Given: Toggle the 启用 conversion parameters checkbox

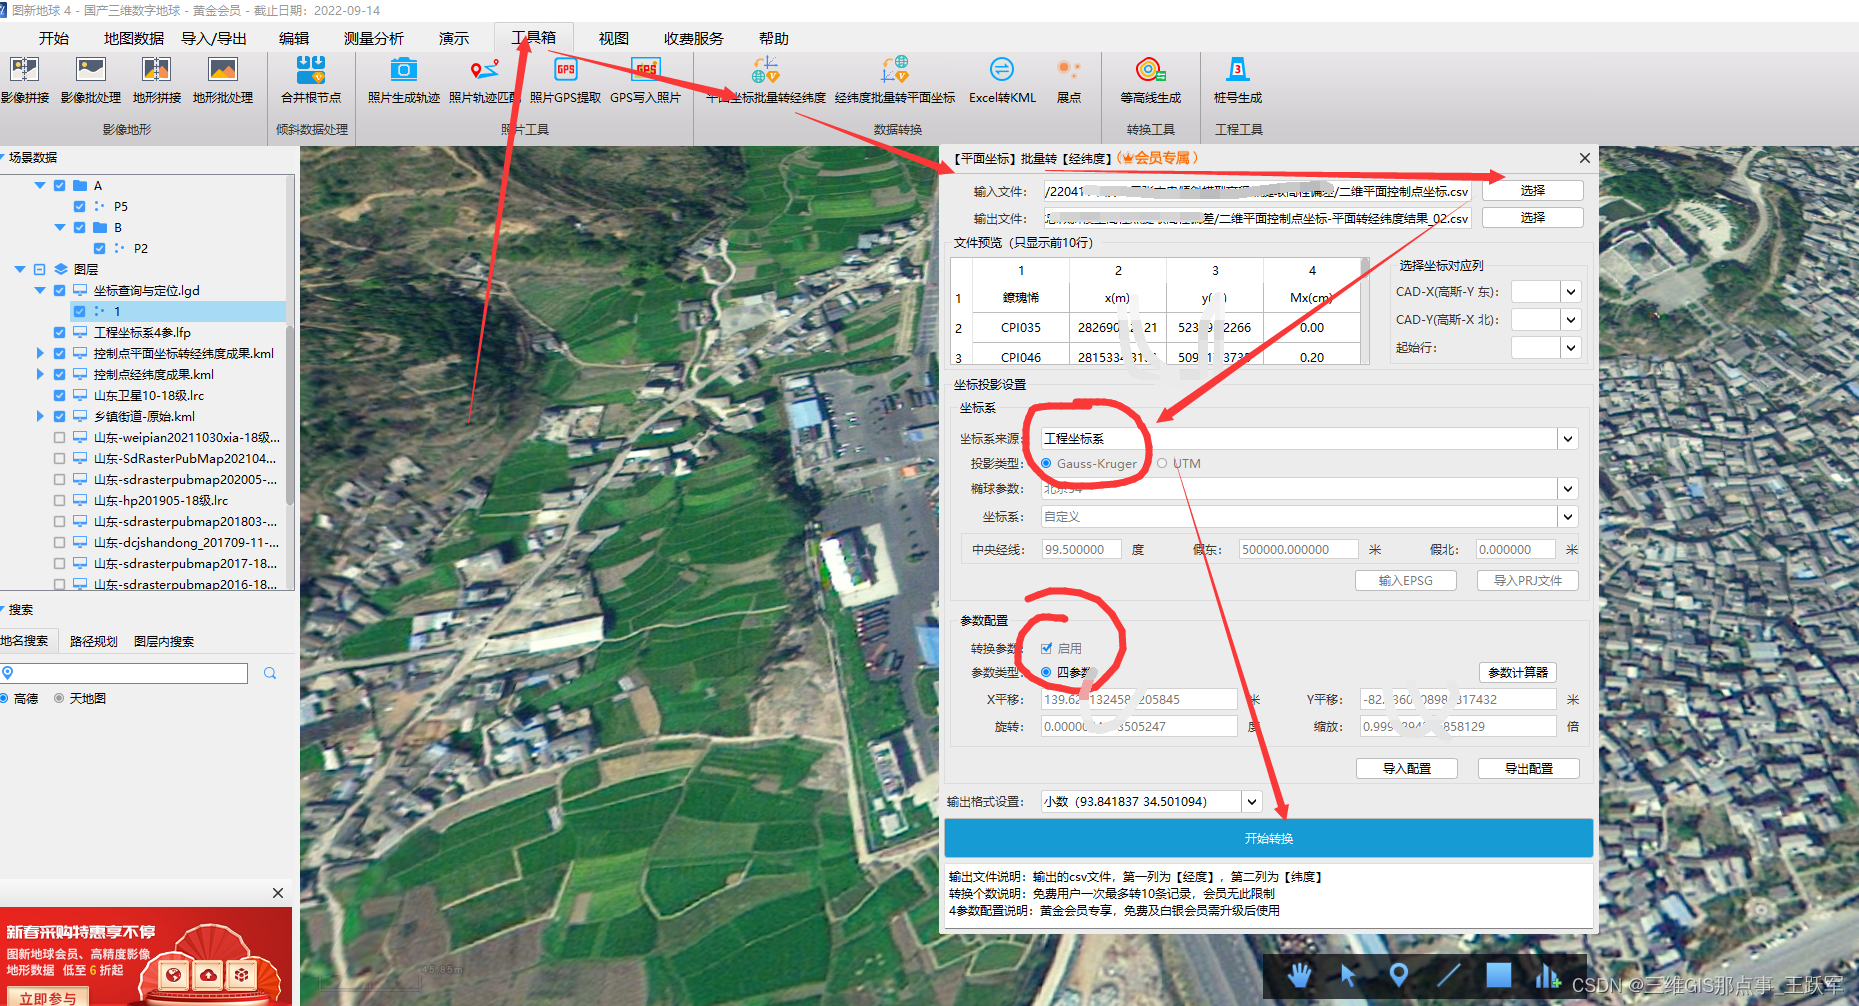Looking at the screenshot, I should pyautogui.click(x=1046, y=648).
